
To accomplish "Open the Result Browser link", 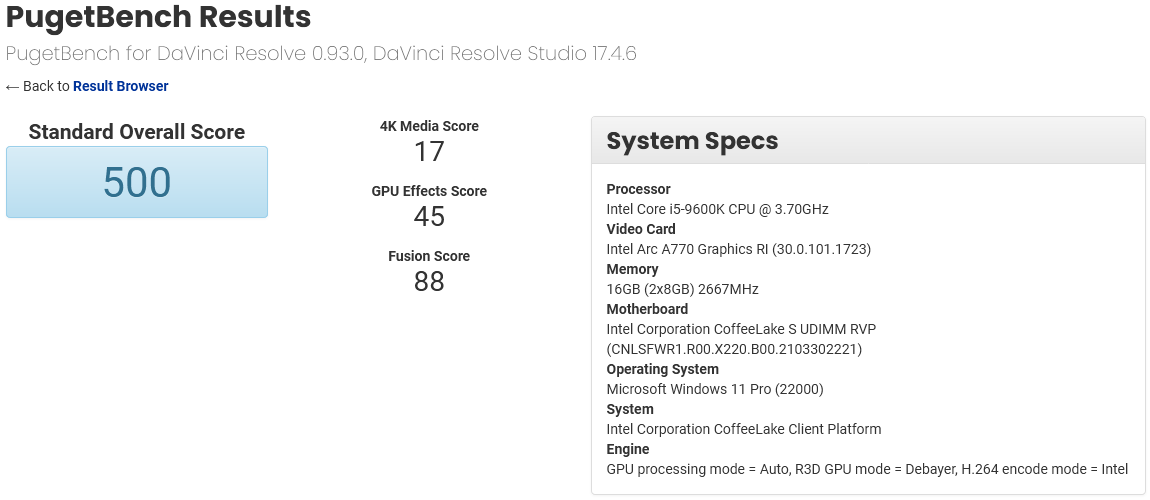I will (120, 87).
